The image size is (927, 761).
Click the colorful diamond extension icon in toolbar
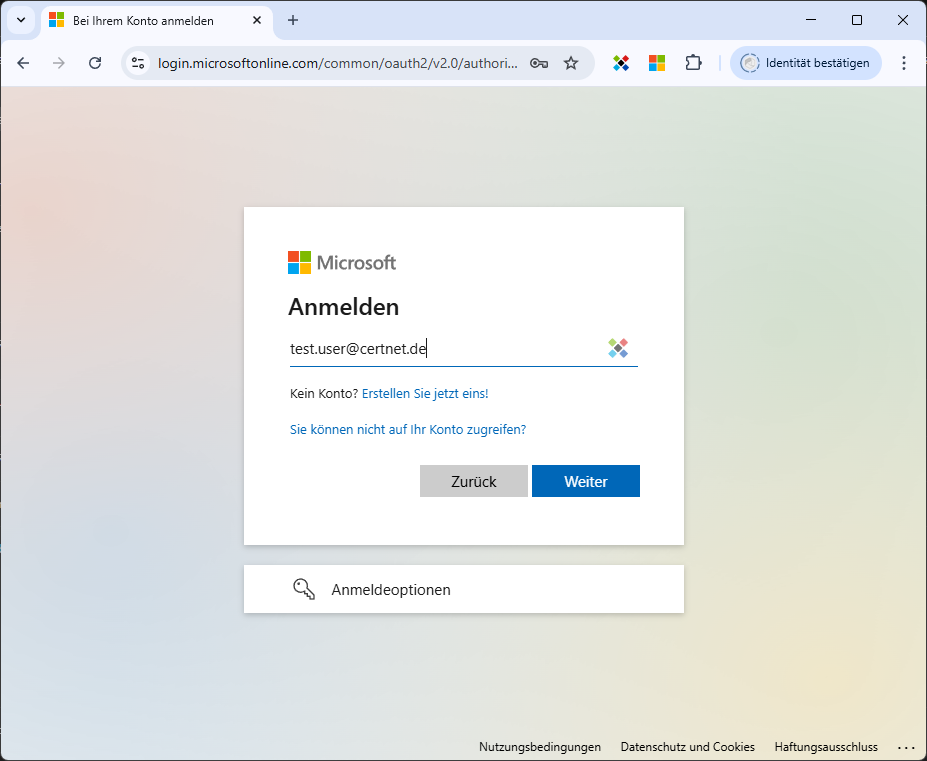tap(621, 63)
